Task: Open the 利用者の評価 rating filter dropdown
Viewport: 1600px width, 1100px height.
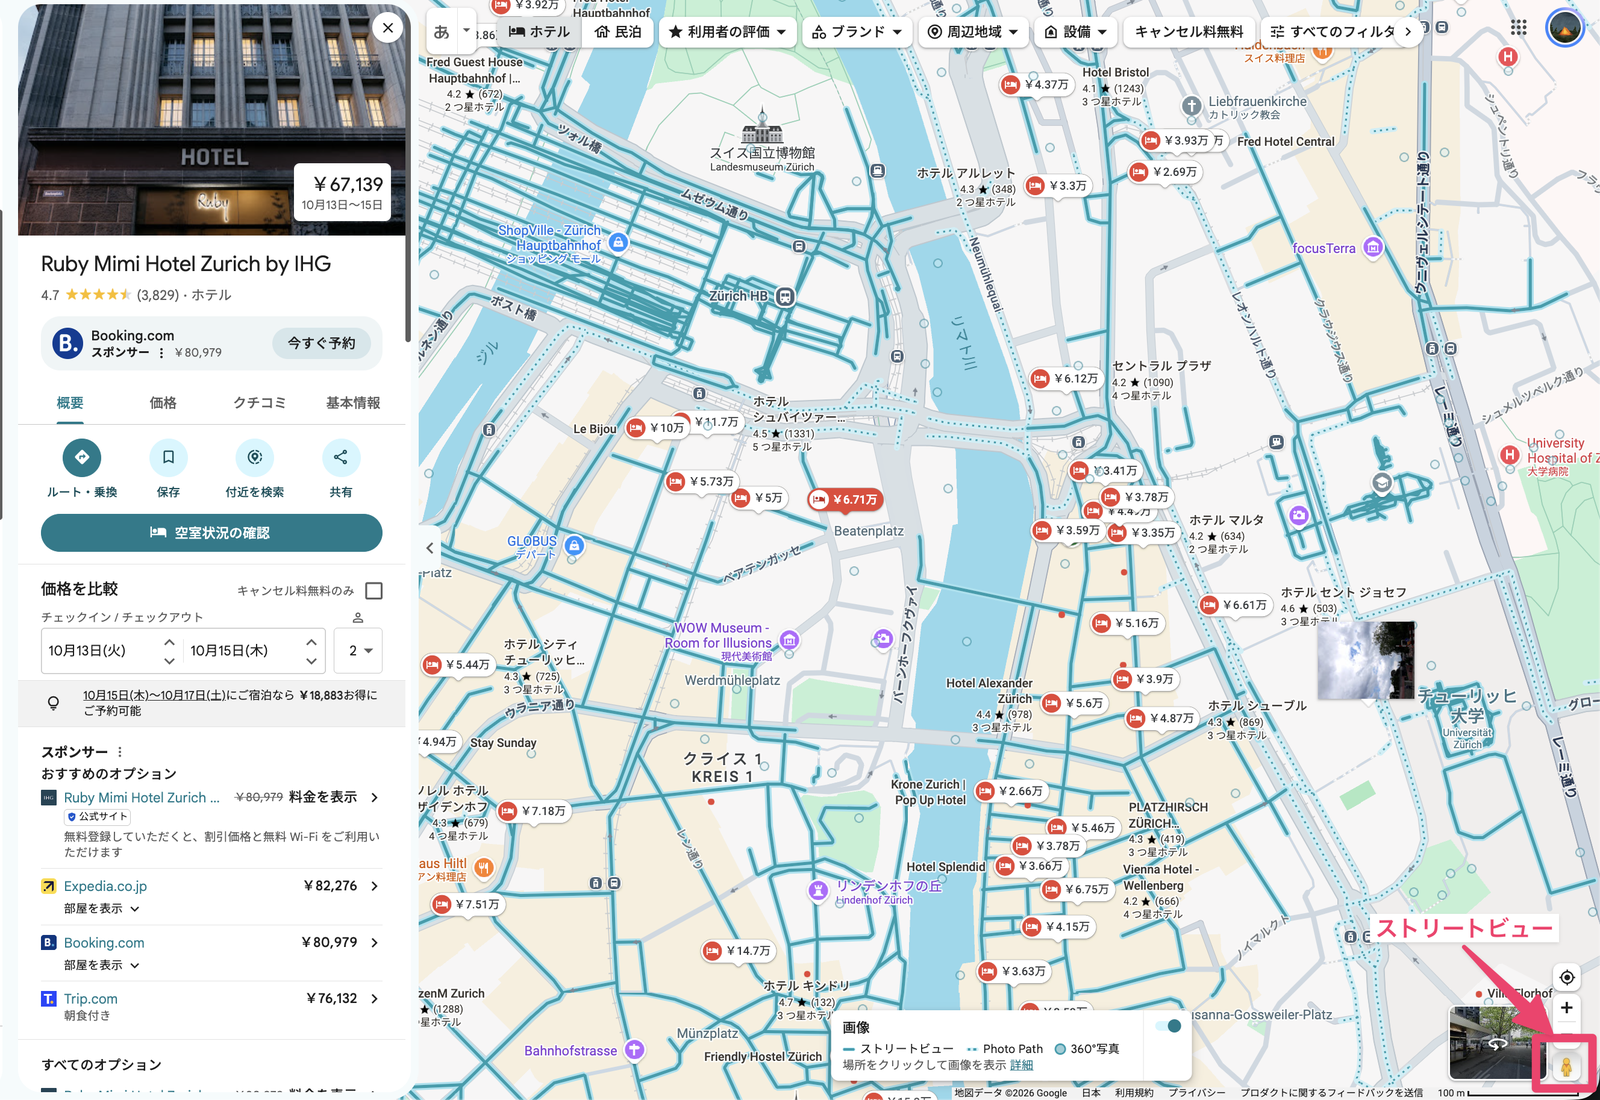Action: click(x=728, y=32)
